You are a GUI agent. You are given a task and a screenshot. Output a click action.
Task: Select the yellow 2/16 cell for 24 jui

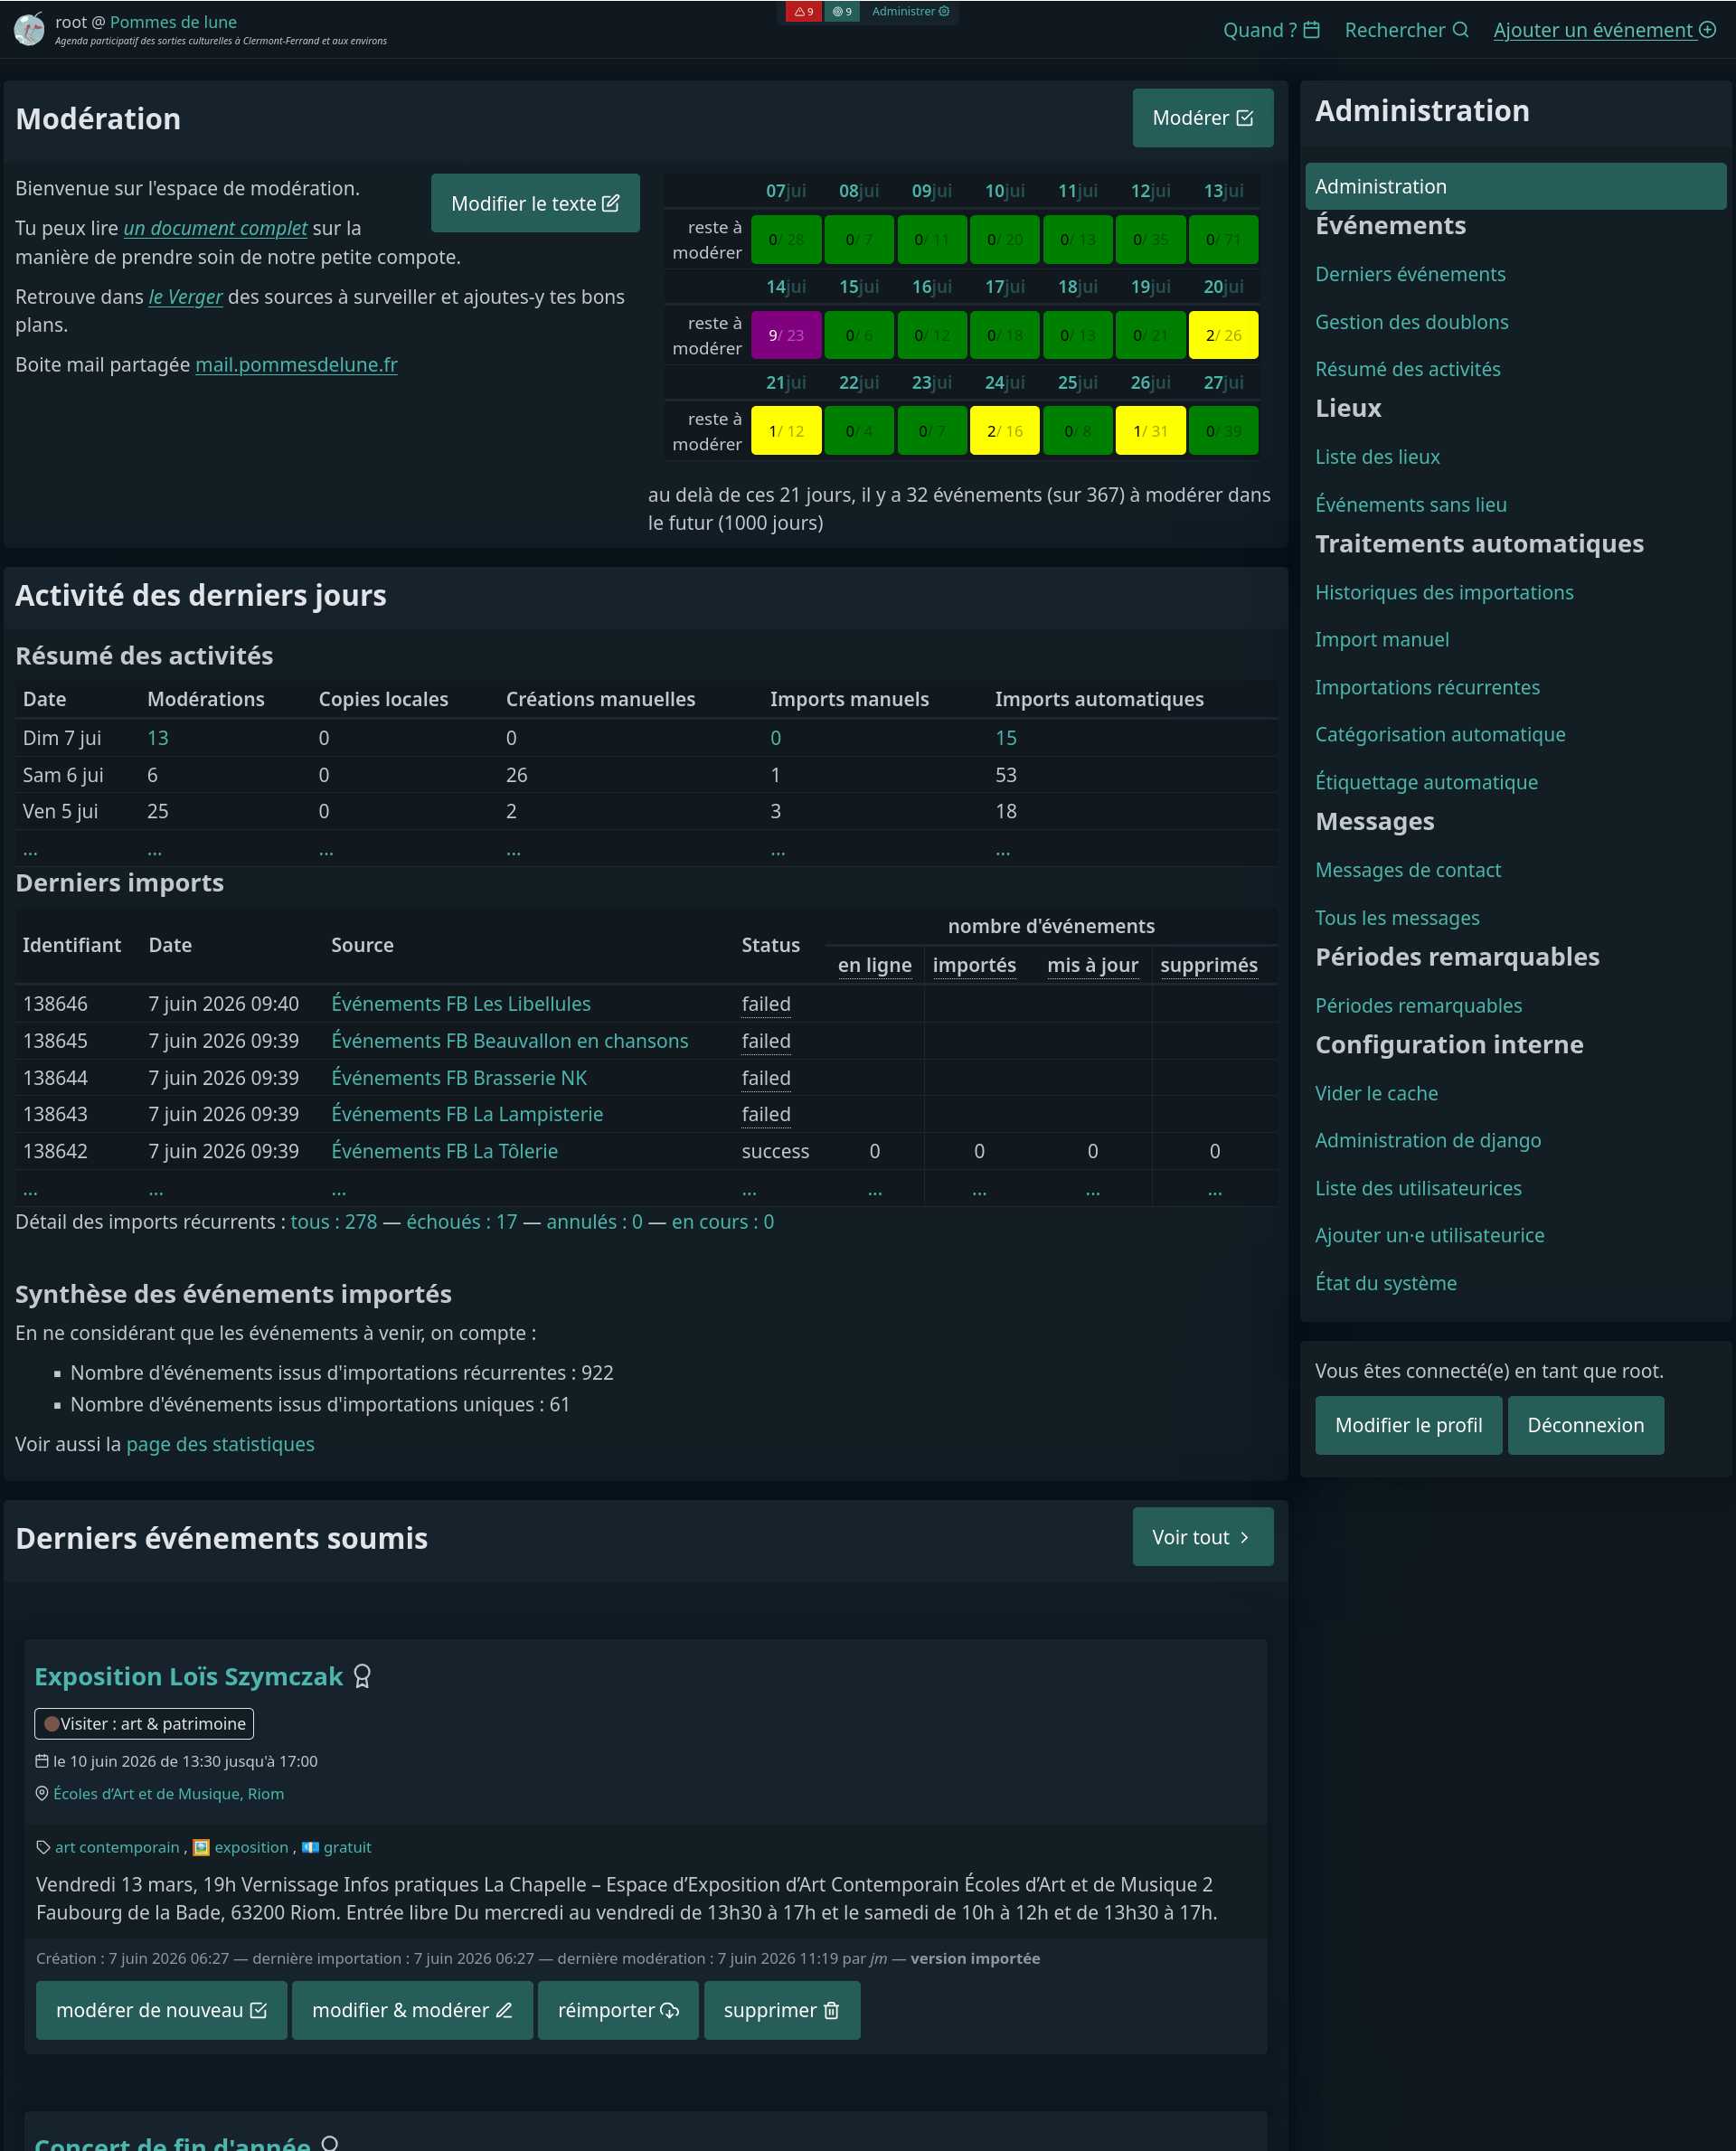(1004, 431)
